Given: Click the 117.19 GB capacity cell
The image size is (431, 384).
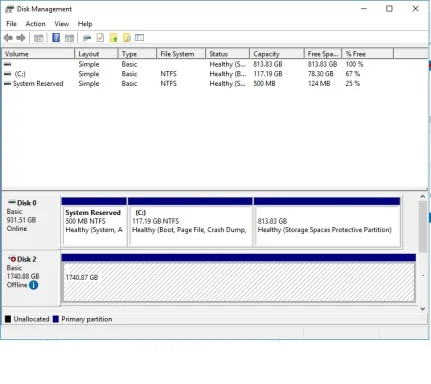Looking at the screenshot, I should [x=268, y=74].
